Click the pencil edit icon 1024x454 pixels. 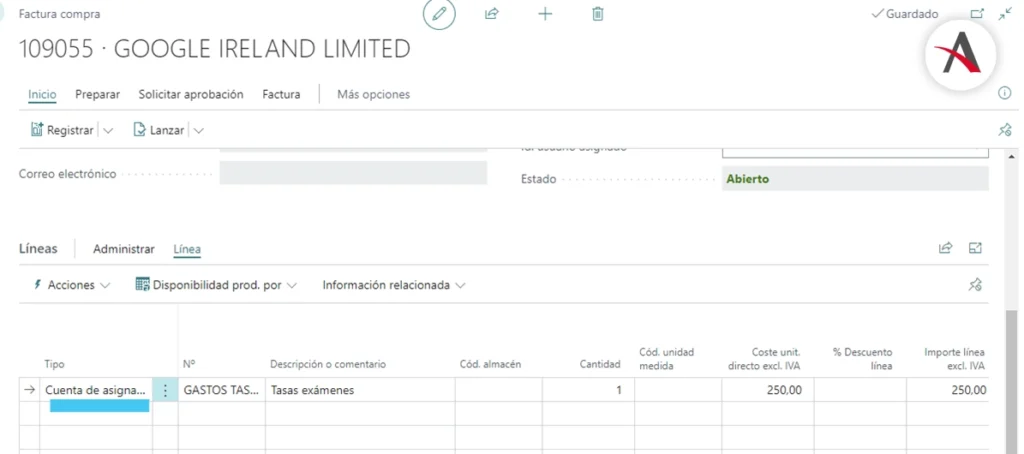[x=438, y=14]
